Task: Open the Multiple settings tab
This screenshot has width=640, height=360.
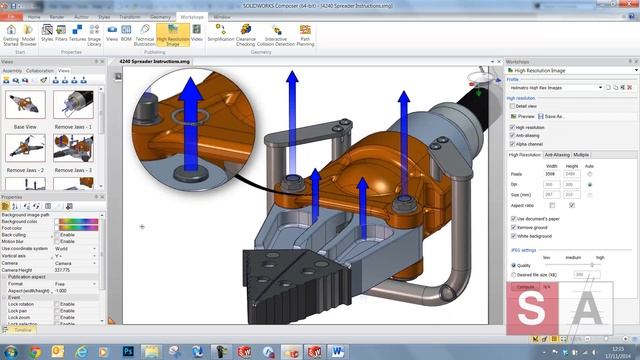Action: click(581, 155)
